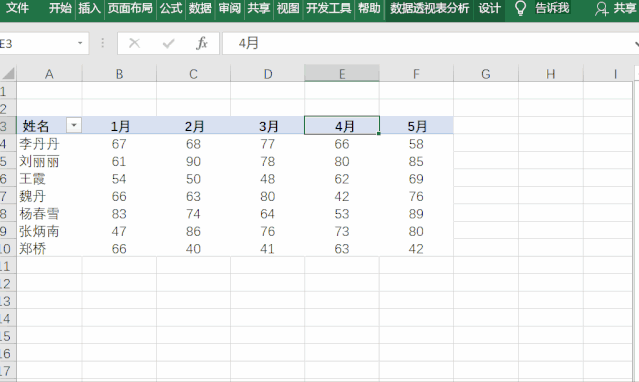Select the 李丹丹 name cell
The image size is (639, 382).
click(49, 144)
